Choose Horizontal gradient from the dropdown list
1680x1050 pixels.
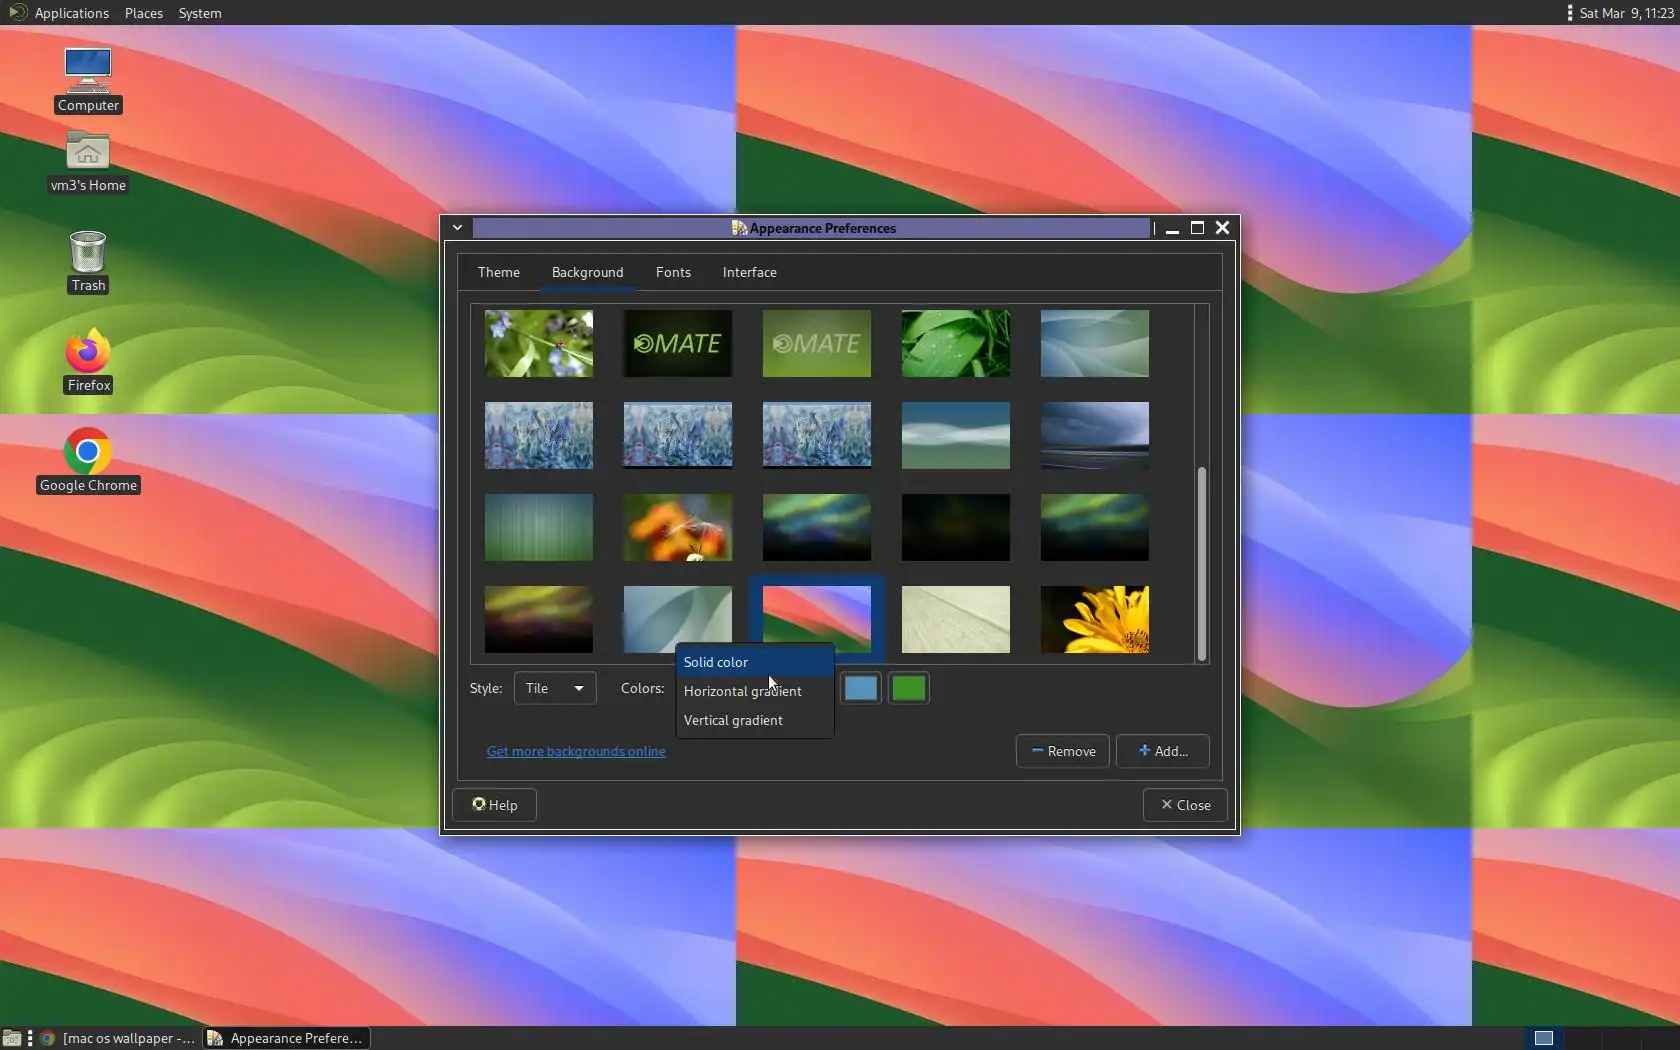point(755,691)
